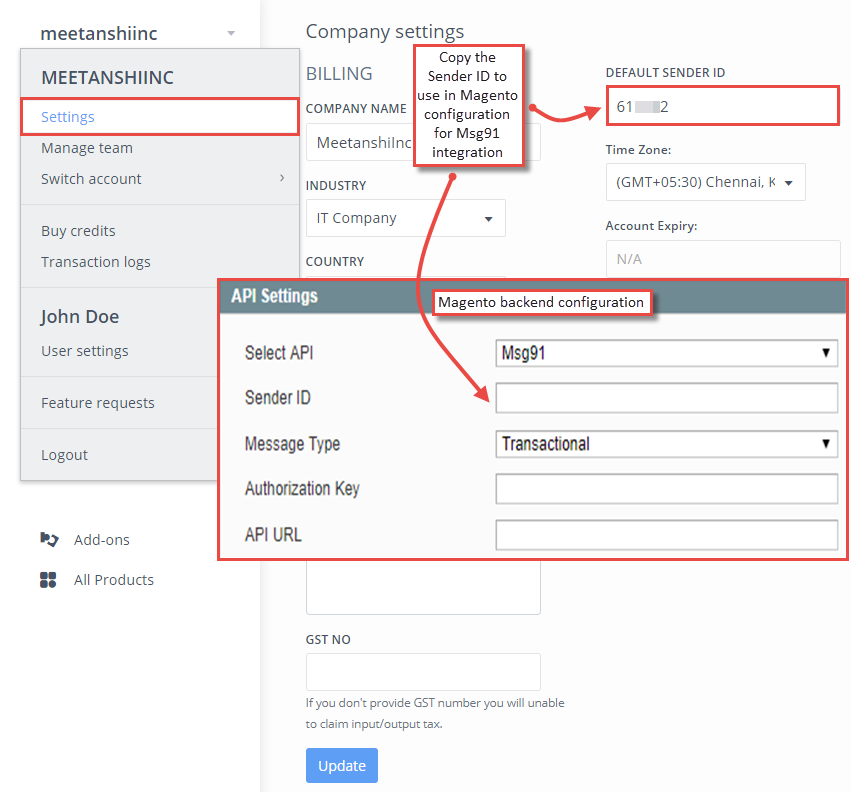
Task: Click the COUNTRY label
Action: tap(335, 262)
